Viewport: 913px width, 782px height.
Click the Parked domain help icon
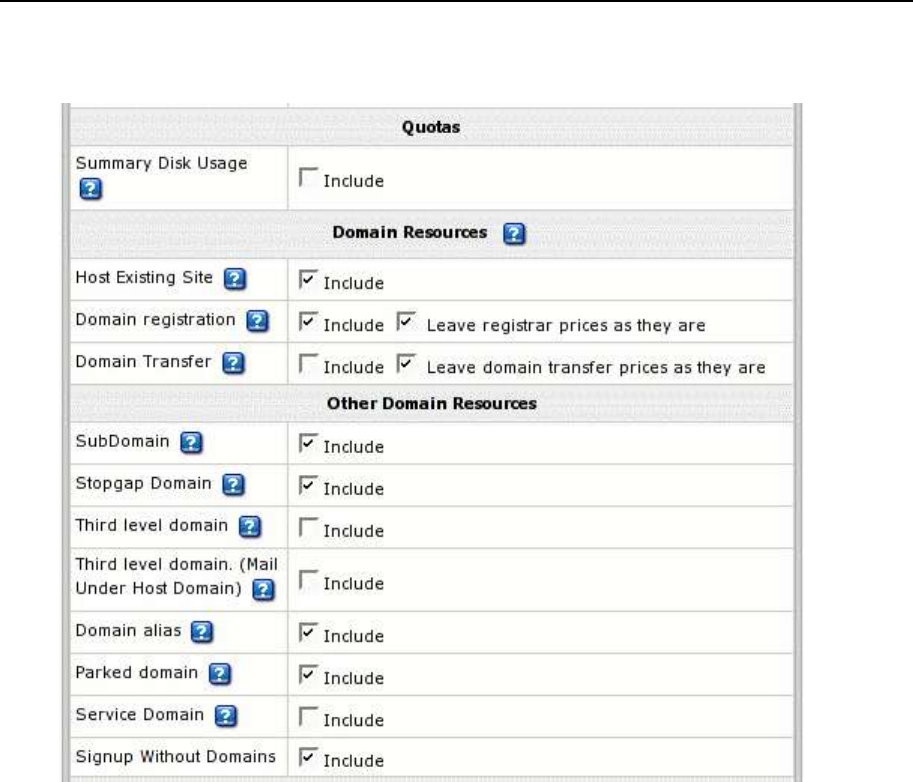(220, 674)
